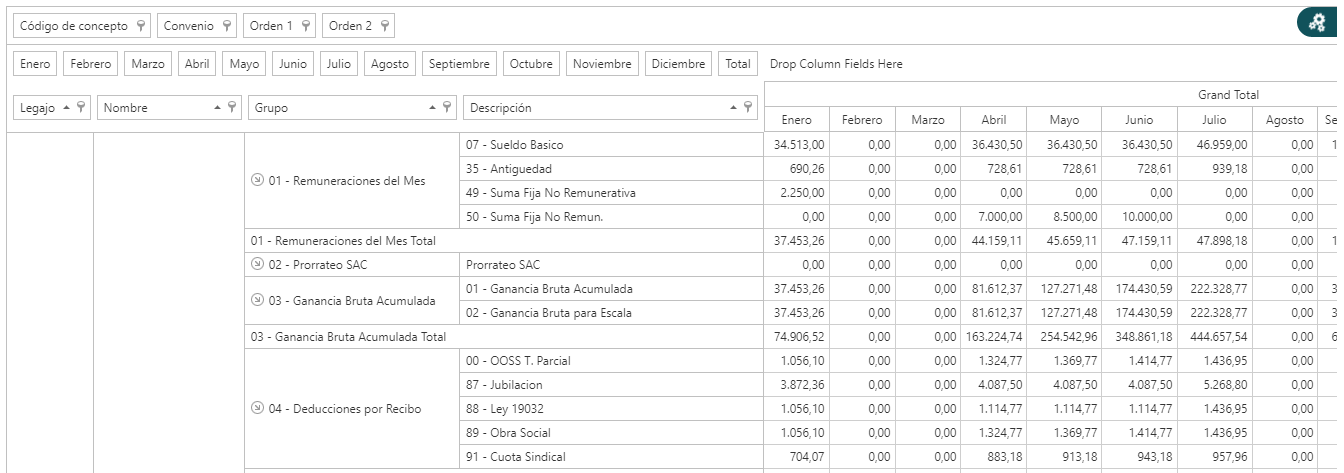Select the Febrero data field button
Screen dimensions: 1344x473
[90, 64]
